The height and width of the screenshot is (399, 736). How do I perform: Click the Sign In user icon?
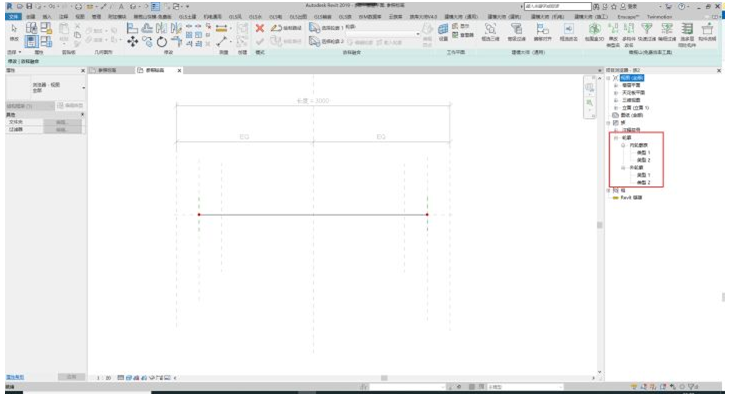(623, 7)
